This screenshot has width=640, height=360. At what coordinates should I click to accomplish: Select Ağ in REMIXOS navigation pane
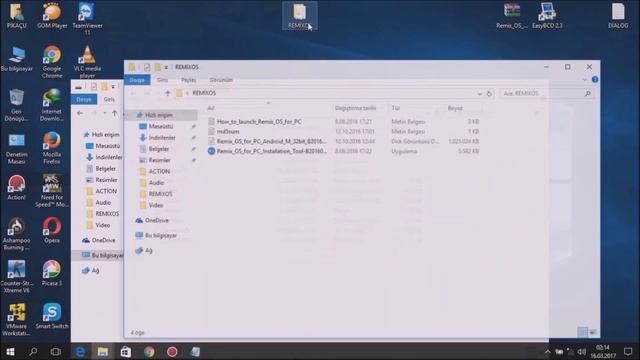click(x=149, y=250)
